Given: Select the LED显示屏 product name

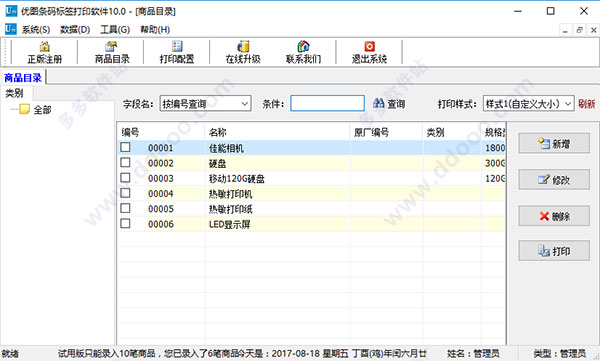Looking at the screenshot, I should (x=230, y=224).
